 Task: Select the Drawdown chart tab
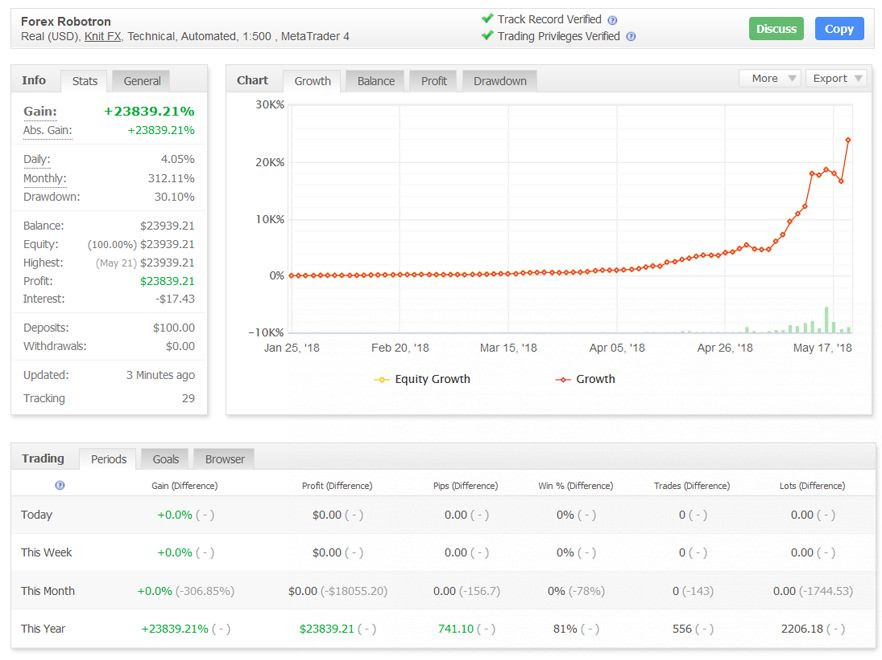coord(499,81)
